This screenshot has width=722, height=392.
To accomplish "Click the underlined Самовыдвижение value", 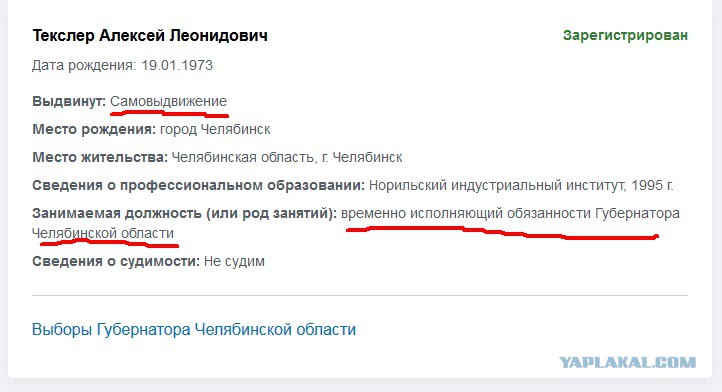I will tap(169, 101).
